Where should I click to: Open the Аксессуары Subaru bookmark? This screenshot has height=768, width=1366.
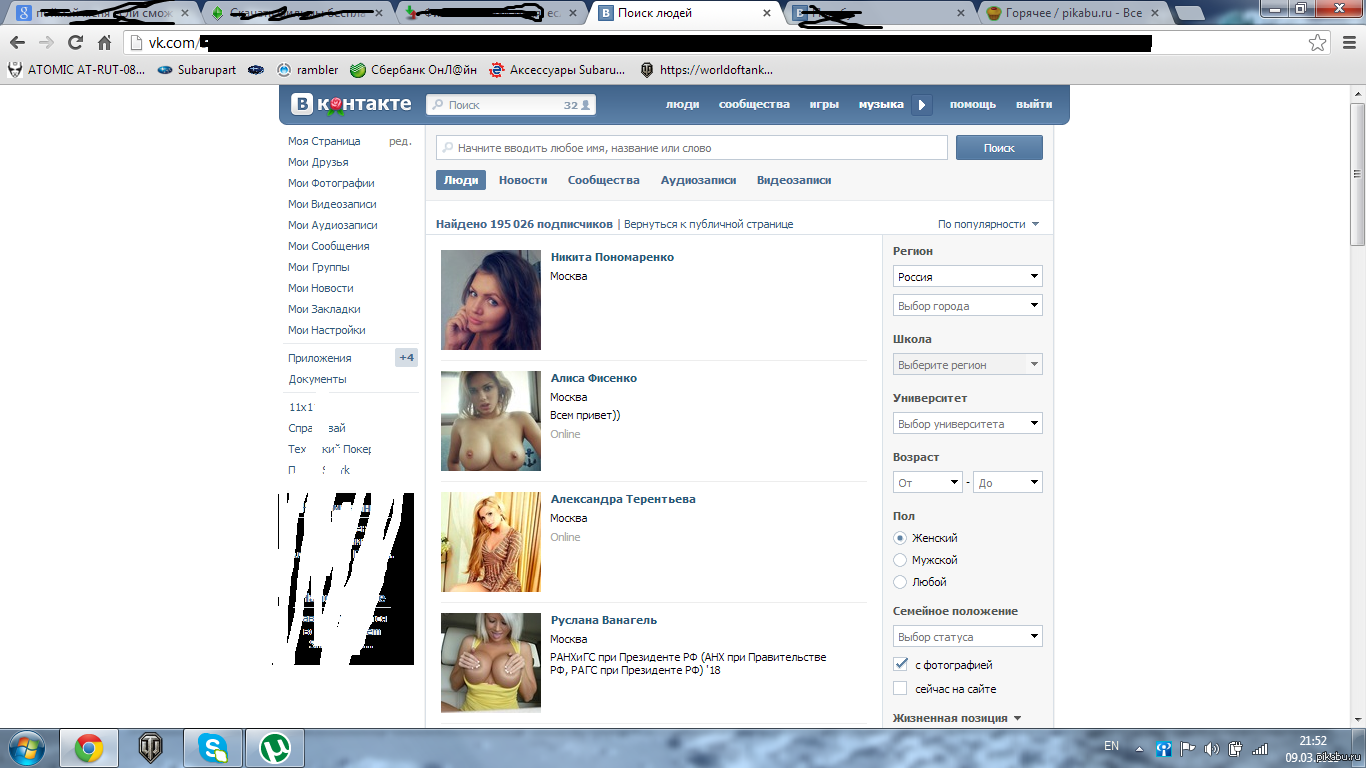557,70
